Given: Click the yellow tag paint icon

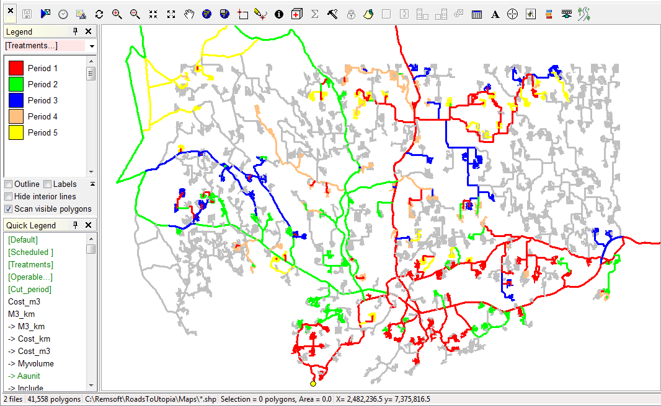Looking at the screenshot, I should pyautogui.click(x=368, y=14).
